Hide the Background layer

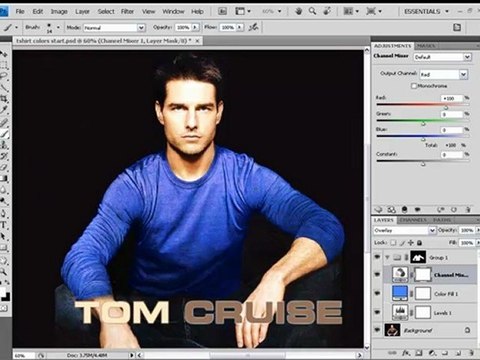click(x=377, y=330)
